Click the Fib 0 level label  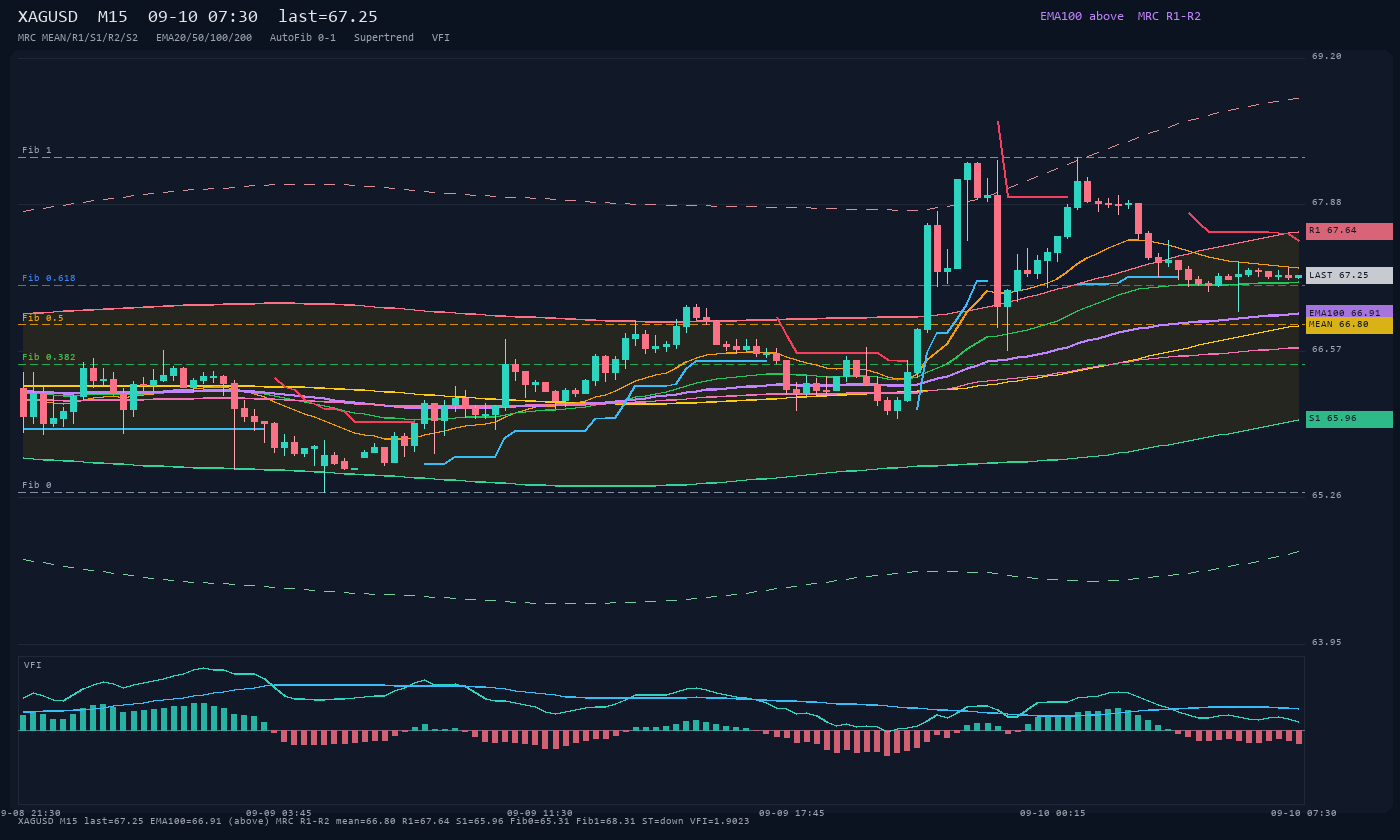[x=37, y=485]
